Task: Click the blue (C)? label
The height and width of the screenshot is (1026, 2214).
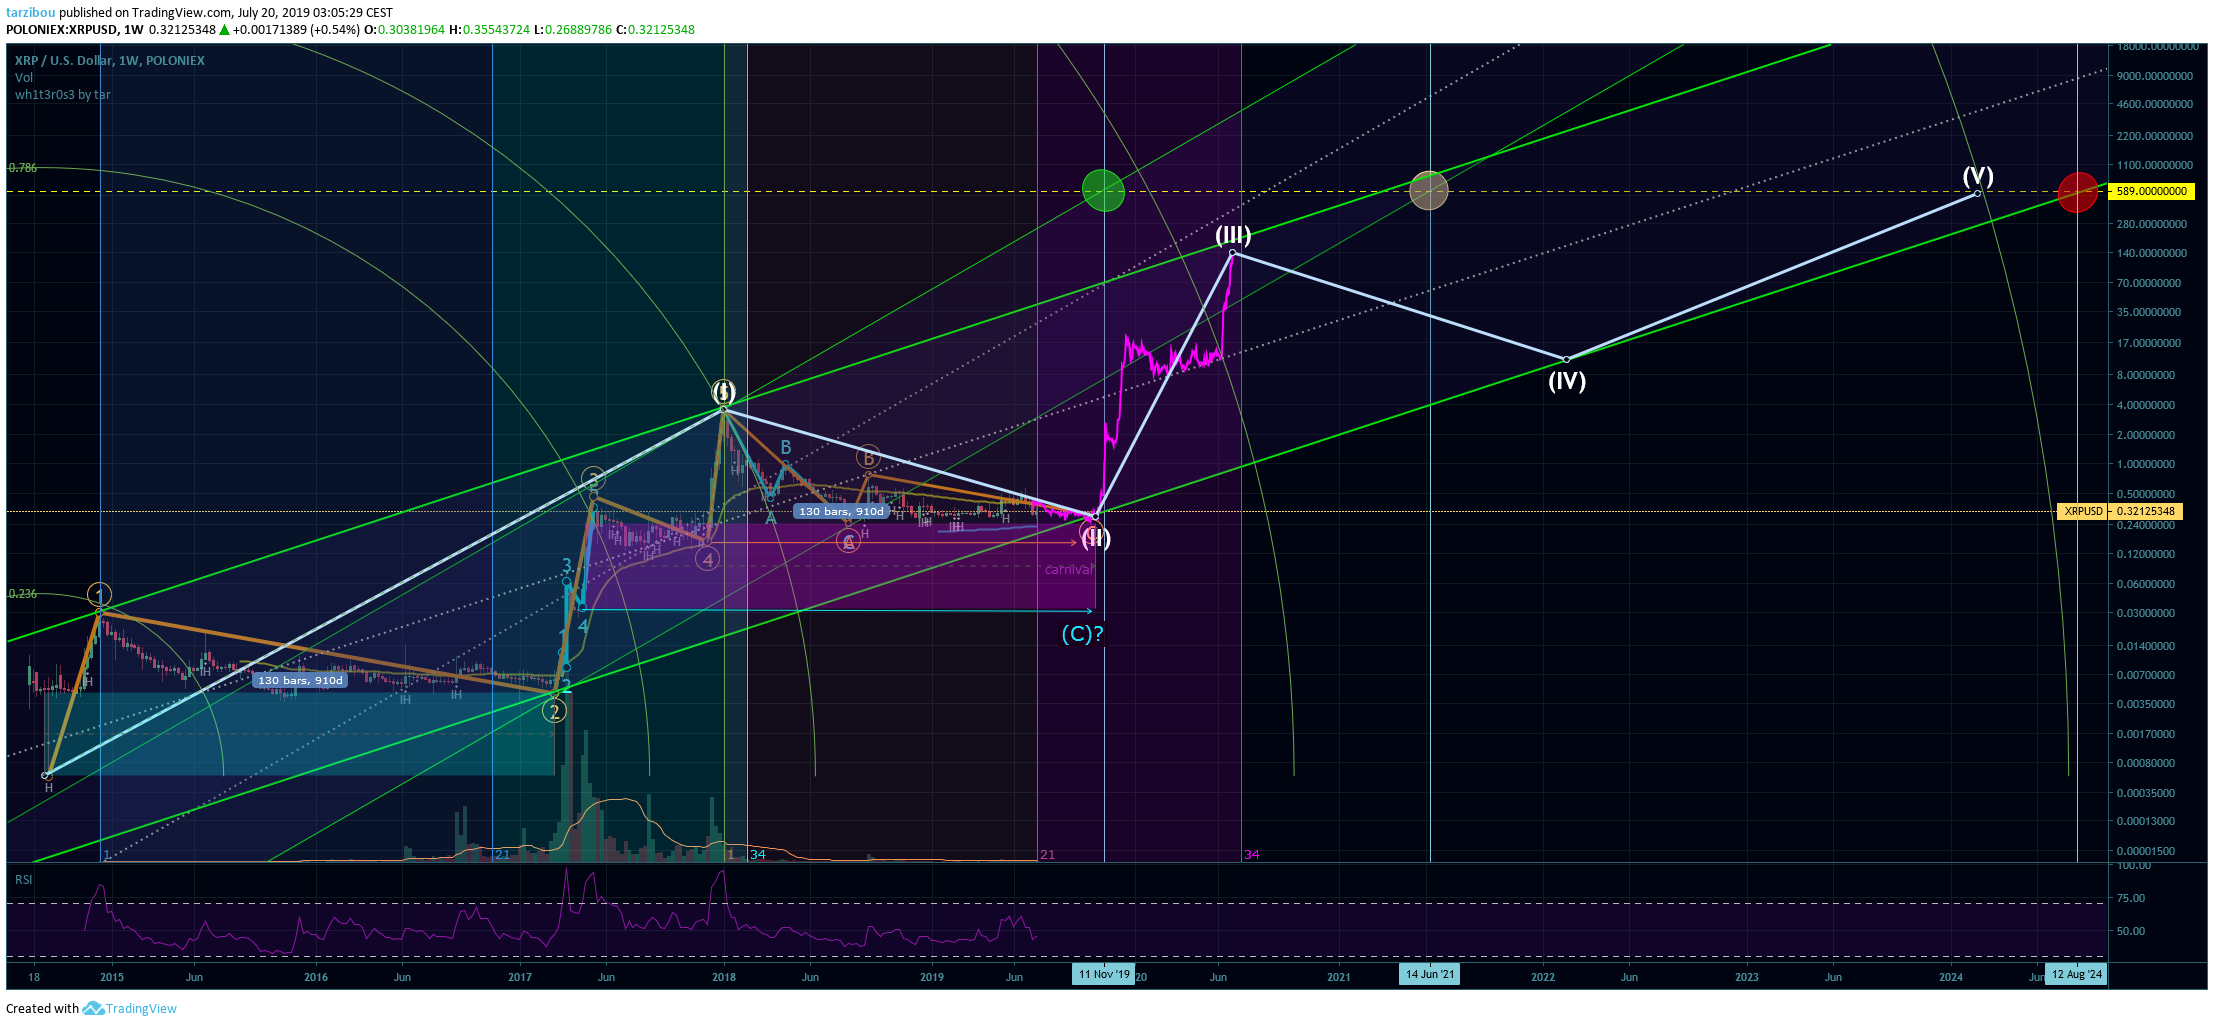Action: [x=1082, y=634]
